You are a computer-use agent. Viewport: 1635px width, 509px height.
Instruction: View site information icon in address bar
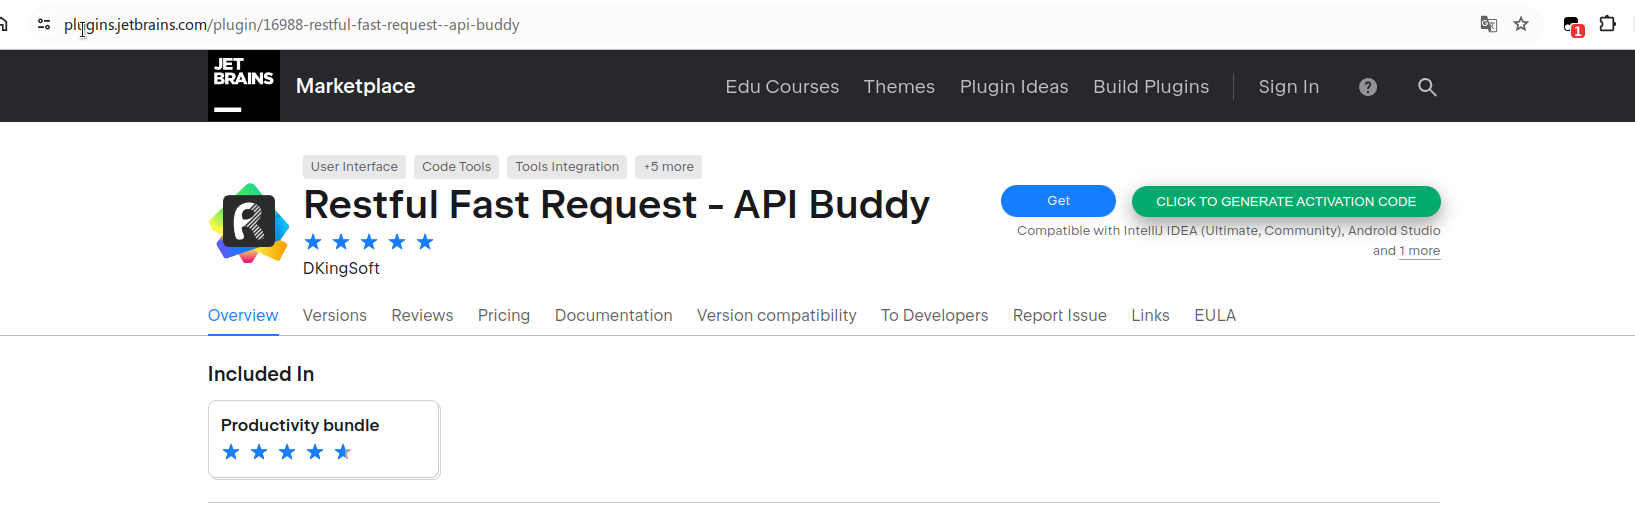click(x=44, y=24)
